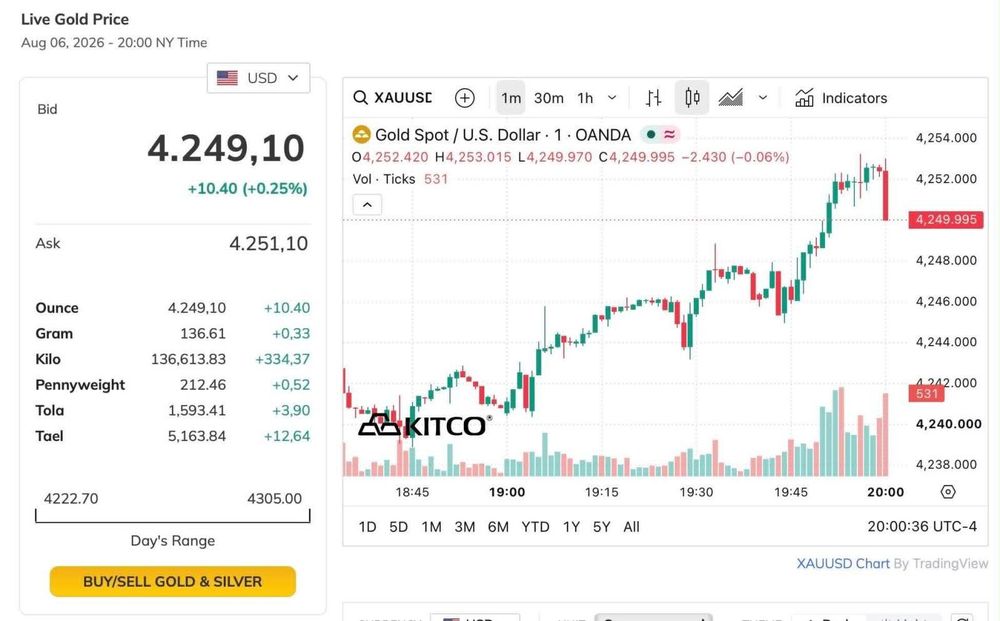The width and height of the screenshot is (1000, 621).
Task: Open chart settings via hexagon icon
Action: pos(948,492)
